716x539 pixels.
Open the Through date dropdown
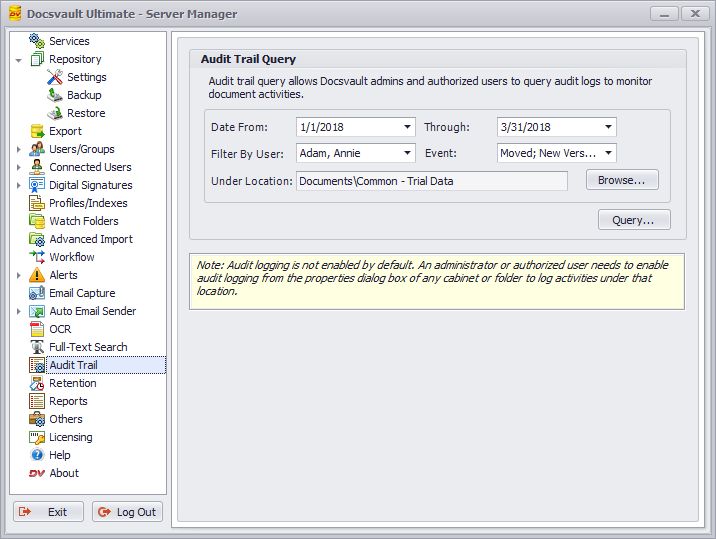point(608,127)
